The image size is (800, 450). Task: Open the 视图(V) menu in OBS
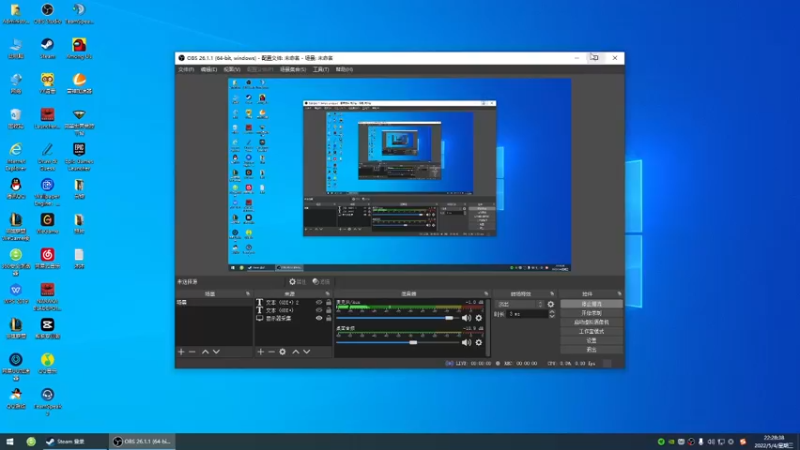(232, 69)
